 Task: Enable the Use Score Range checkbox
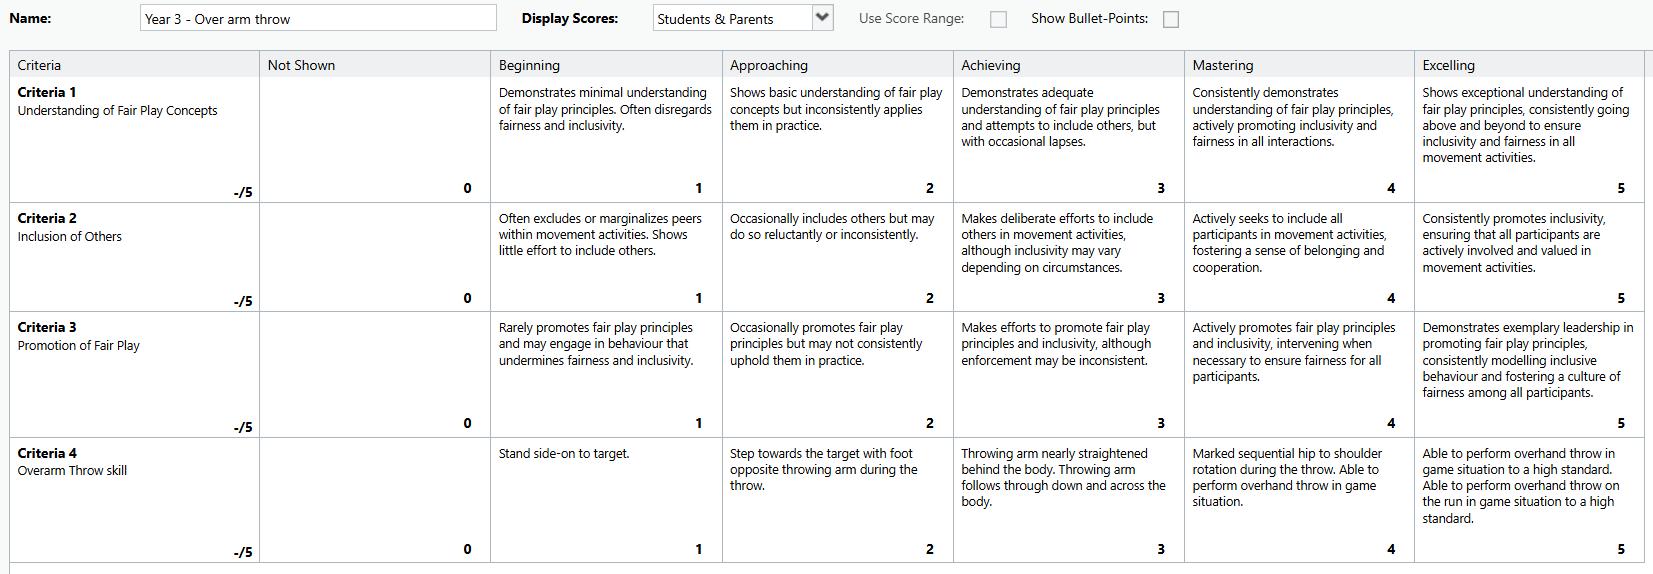[998, 19]
